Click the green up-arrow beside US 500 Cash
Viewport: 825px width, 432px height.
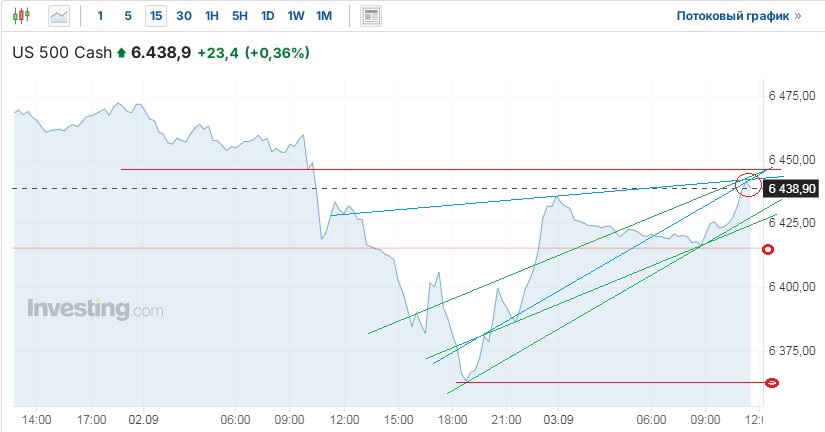(x=122, y=52)
